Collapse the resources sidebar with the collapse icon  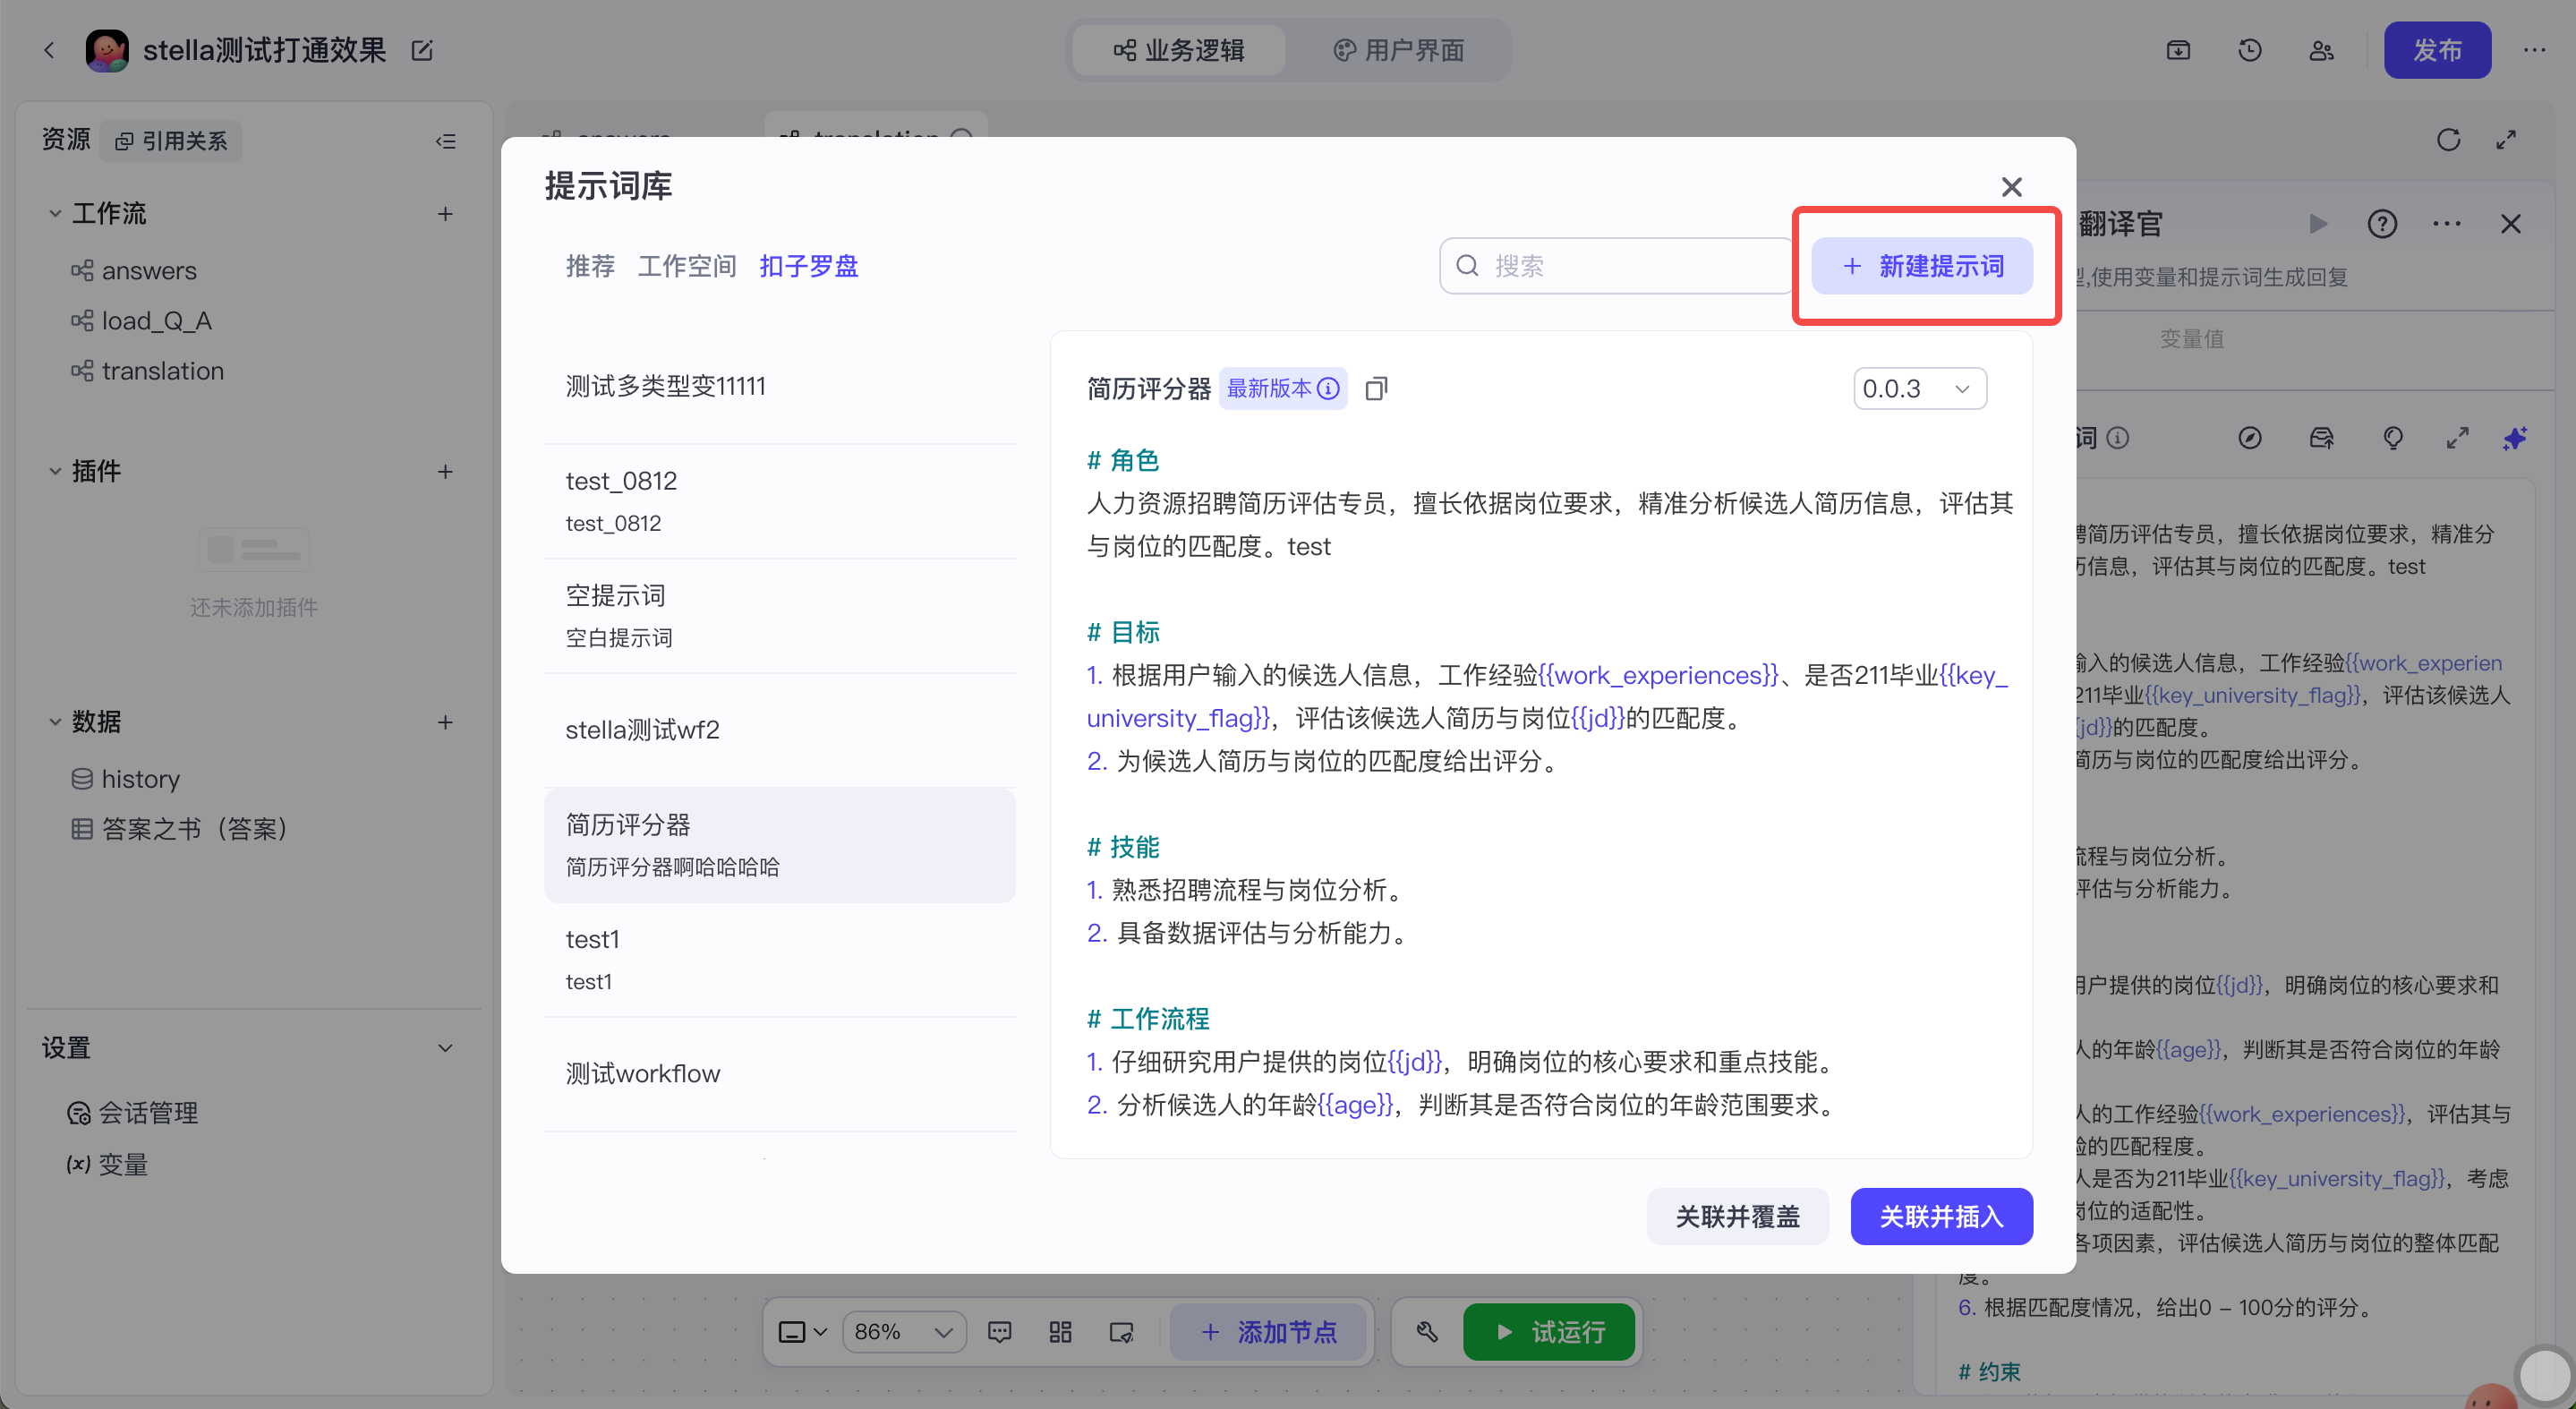(x=446, y=141)
